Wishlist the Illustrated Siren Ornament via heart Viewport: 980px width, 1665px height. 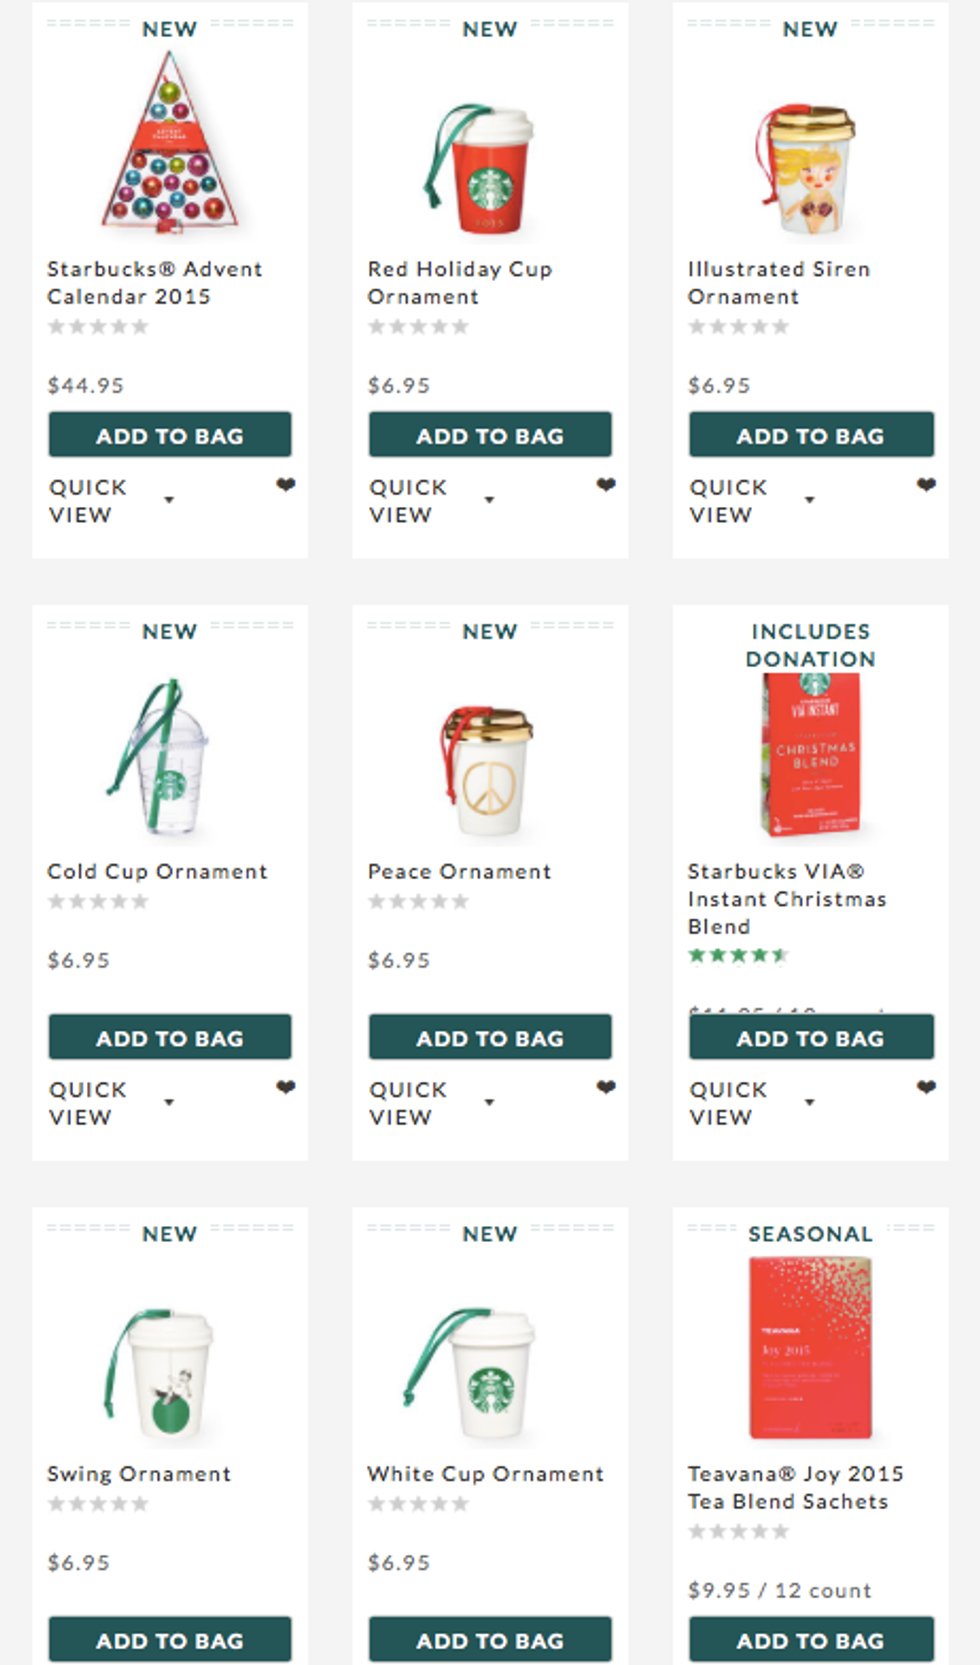click(926, 485)
